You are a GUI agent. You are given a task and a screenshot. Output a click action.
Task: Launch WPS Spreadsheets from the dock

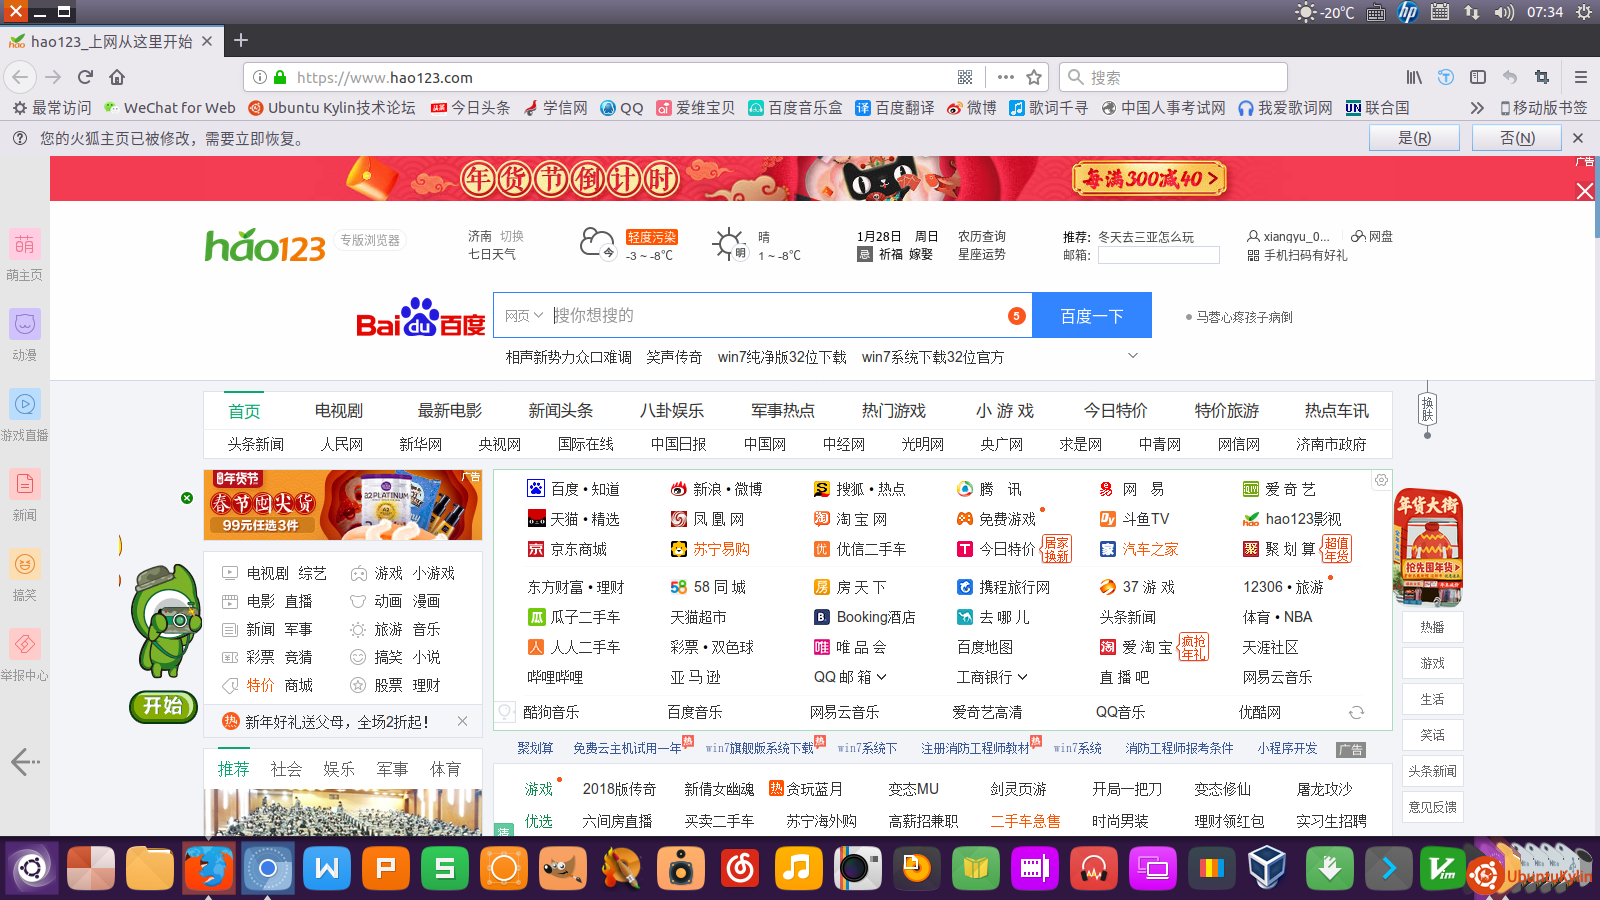coord(445,868)
